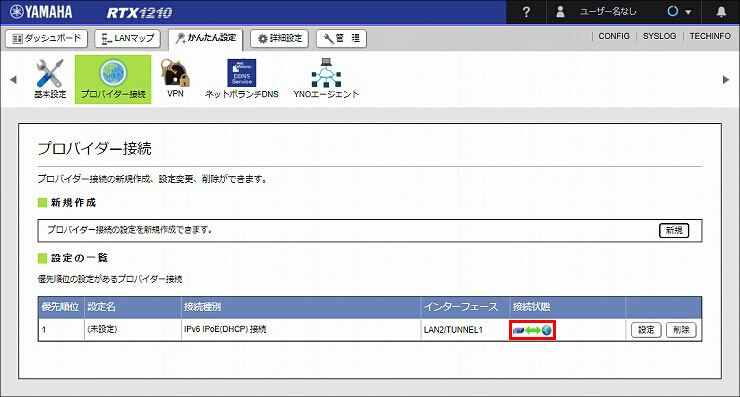Click the 設定名 column header

tap(133, 307)
